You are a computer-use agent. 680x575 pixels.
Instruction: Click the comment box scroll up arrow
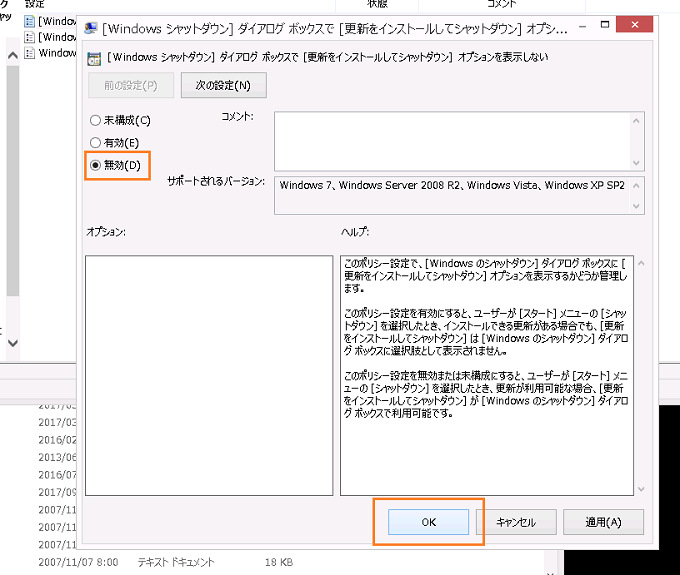coord(636,121)
